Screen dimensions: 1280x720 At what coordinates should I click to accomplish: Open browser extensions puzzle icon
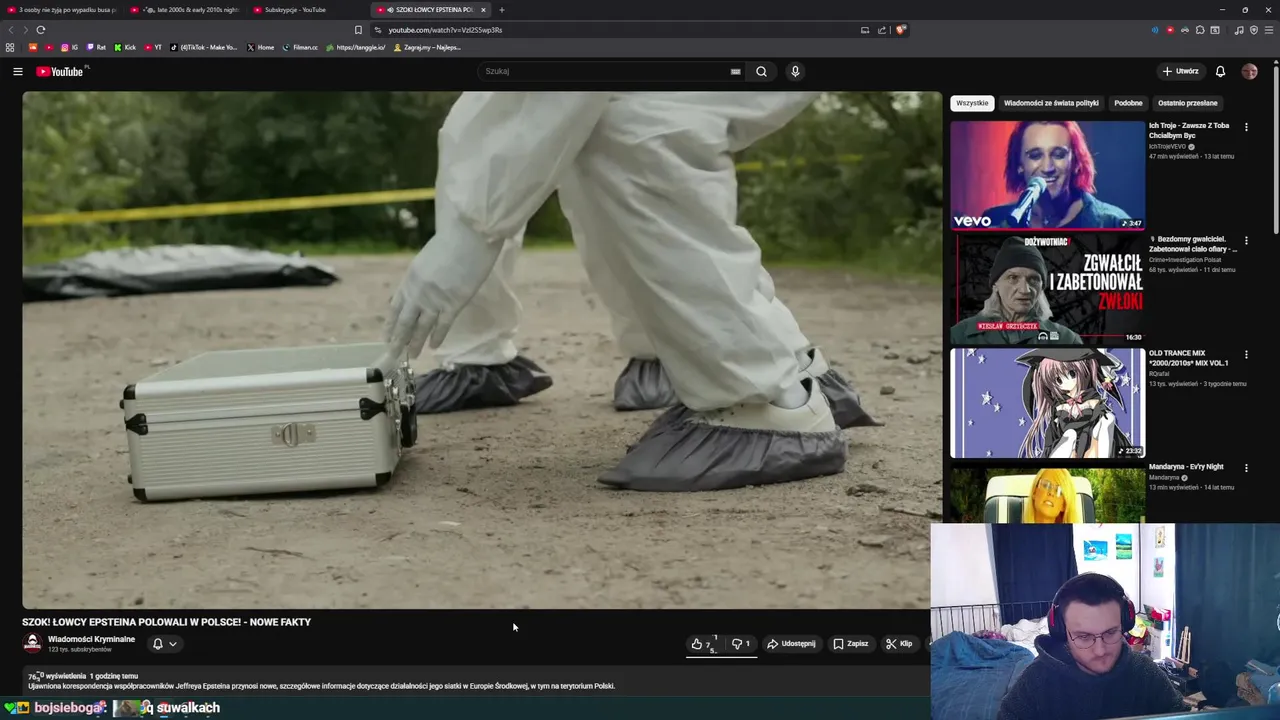coord(1200,30)
